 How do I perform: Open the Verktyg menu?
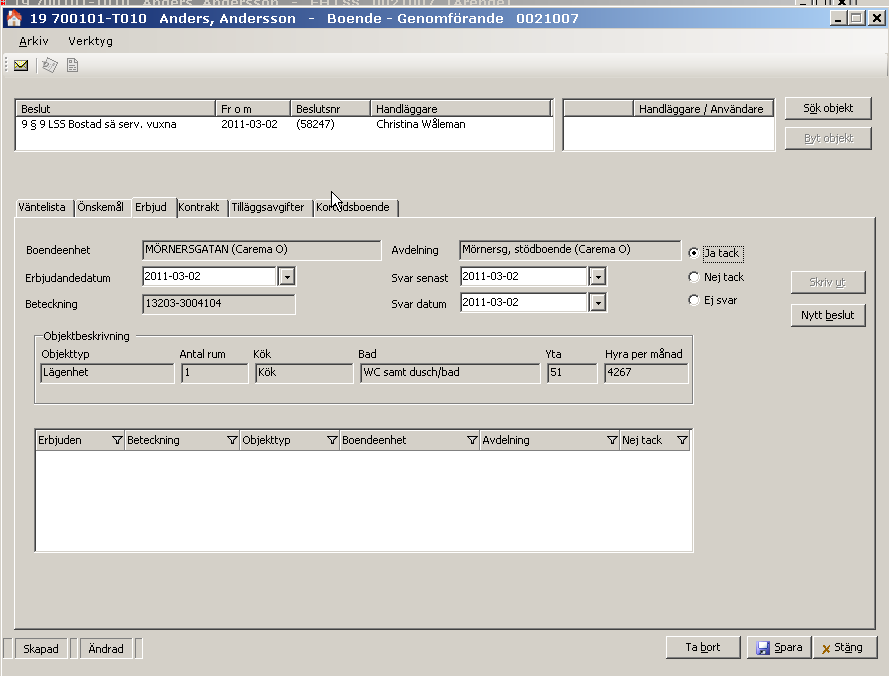tap(90, 41)
